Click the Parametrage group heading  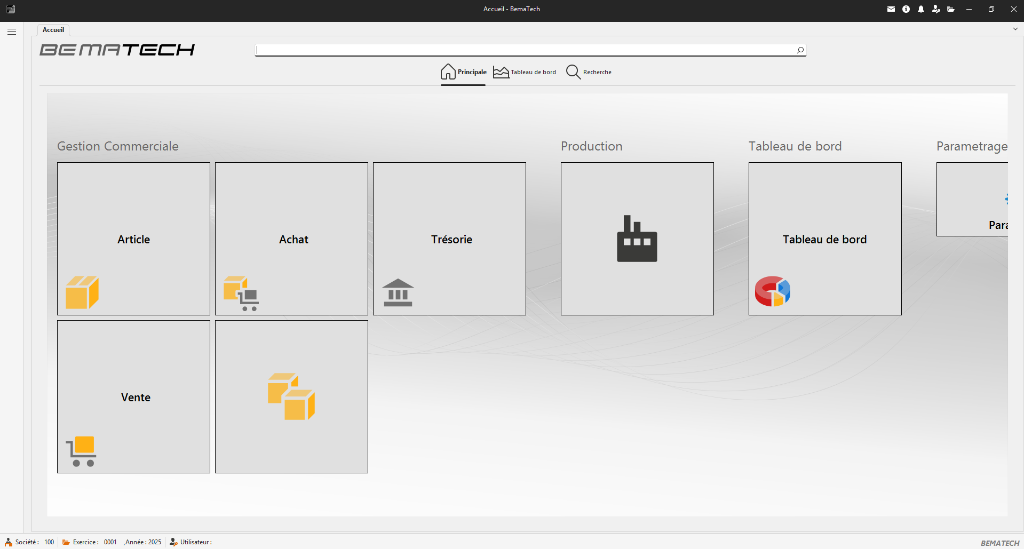(x=972, y=146)
